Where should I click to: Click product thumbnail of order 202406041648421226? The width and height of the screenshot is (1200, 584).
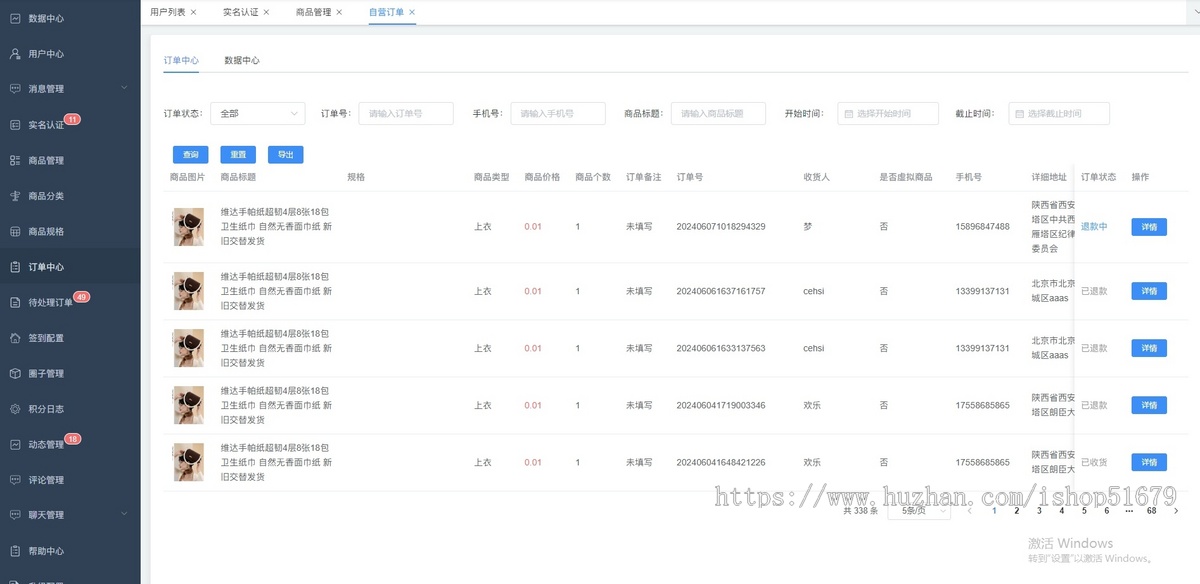tap(188, 462)
